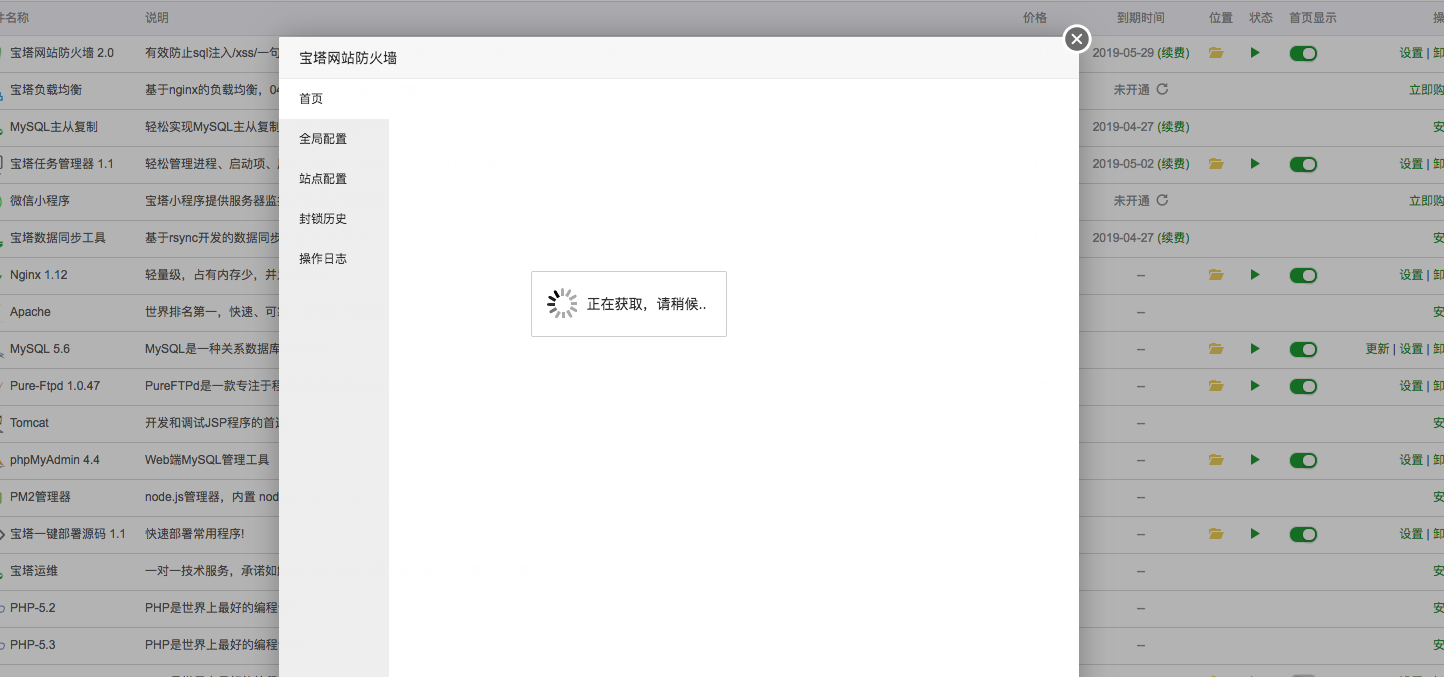
Task: Click status play icon for 宝塔任务管理器 1.1
Action: pyautogui.click(x=1255, y=164)
